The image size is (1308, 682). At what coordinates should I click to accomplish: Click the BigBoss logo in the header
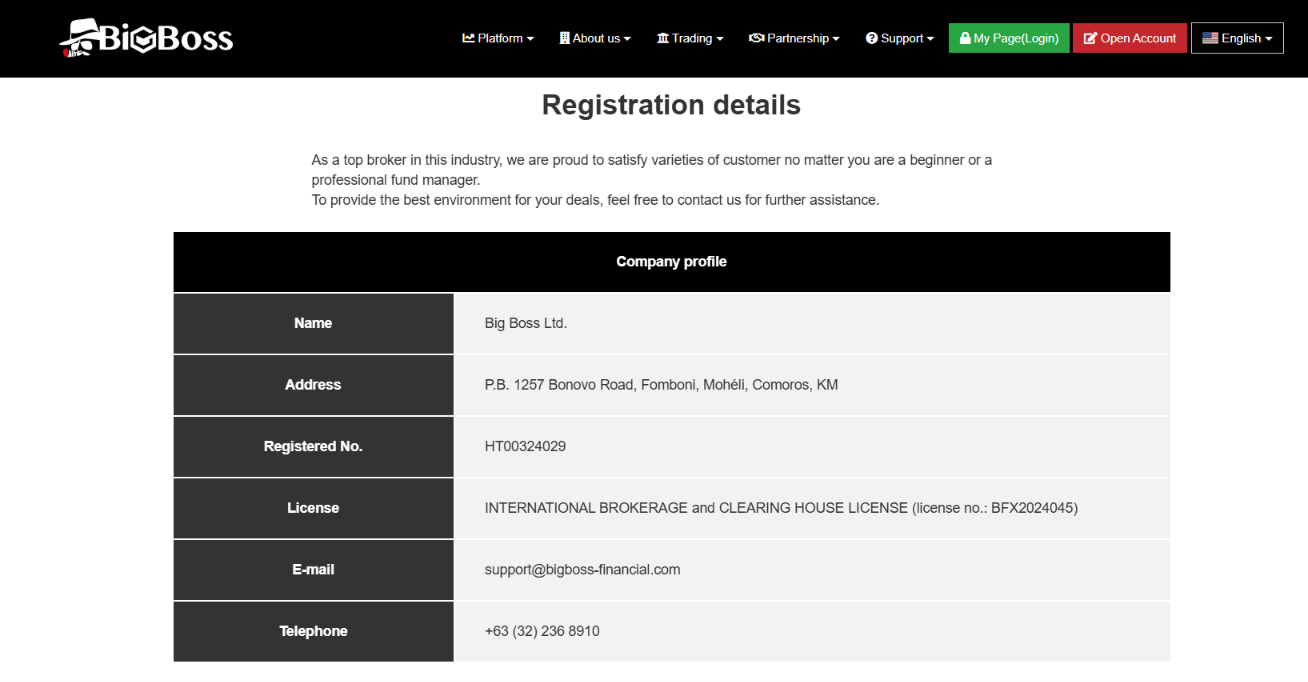tap(146, 38)
